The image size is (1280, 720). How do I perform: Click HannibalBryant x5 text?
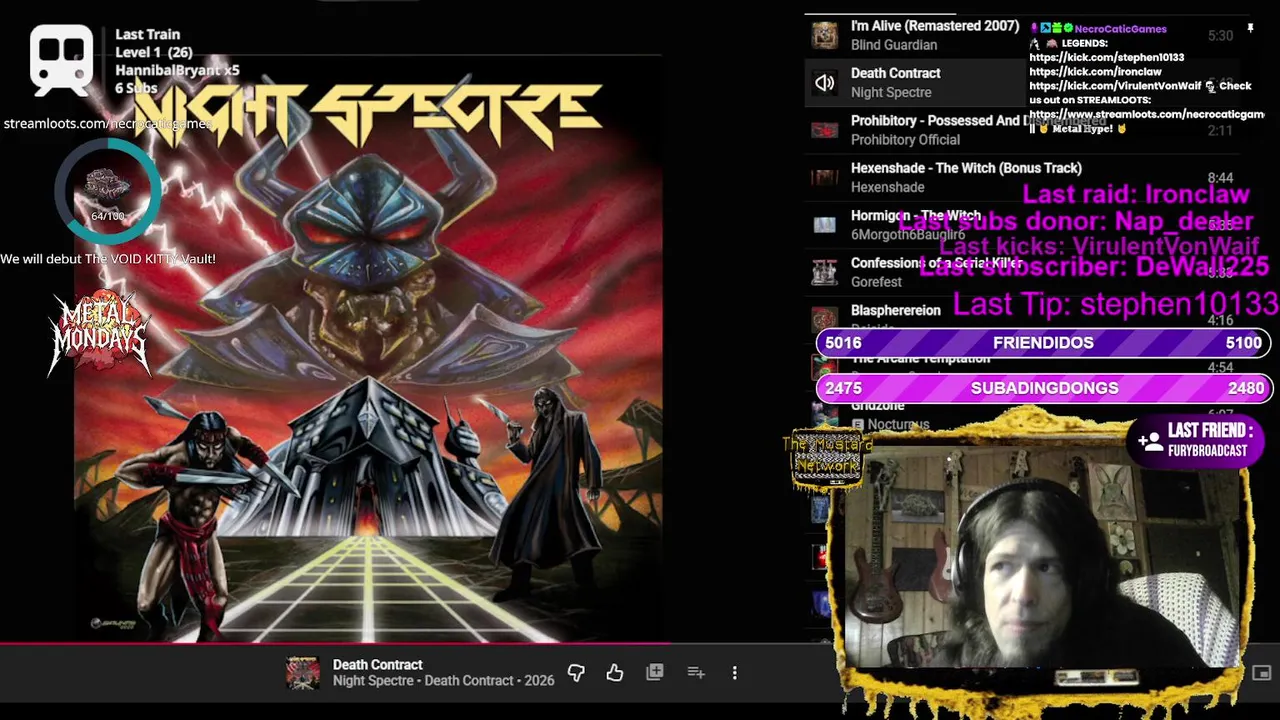click(x=177, y=70)
